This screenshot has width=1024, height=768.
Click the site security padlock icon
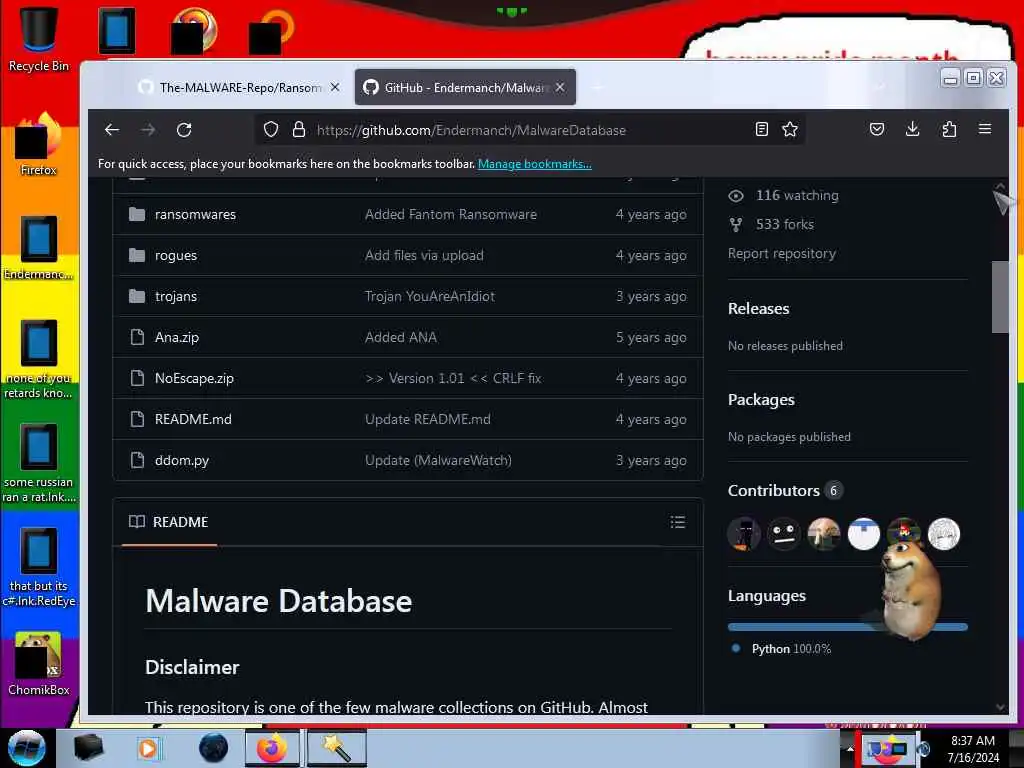pos(298,129)
